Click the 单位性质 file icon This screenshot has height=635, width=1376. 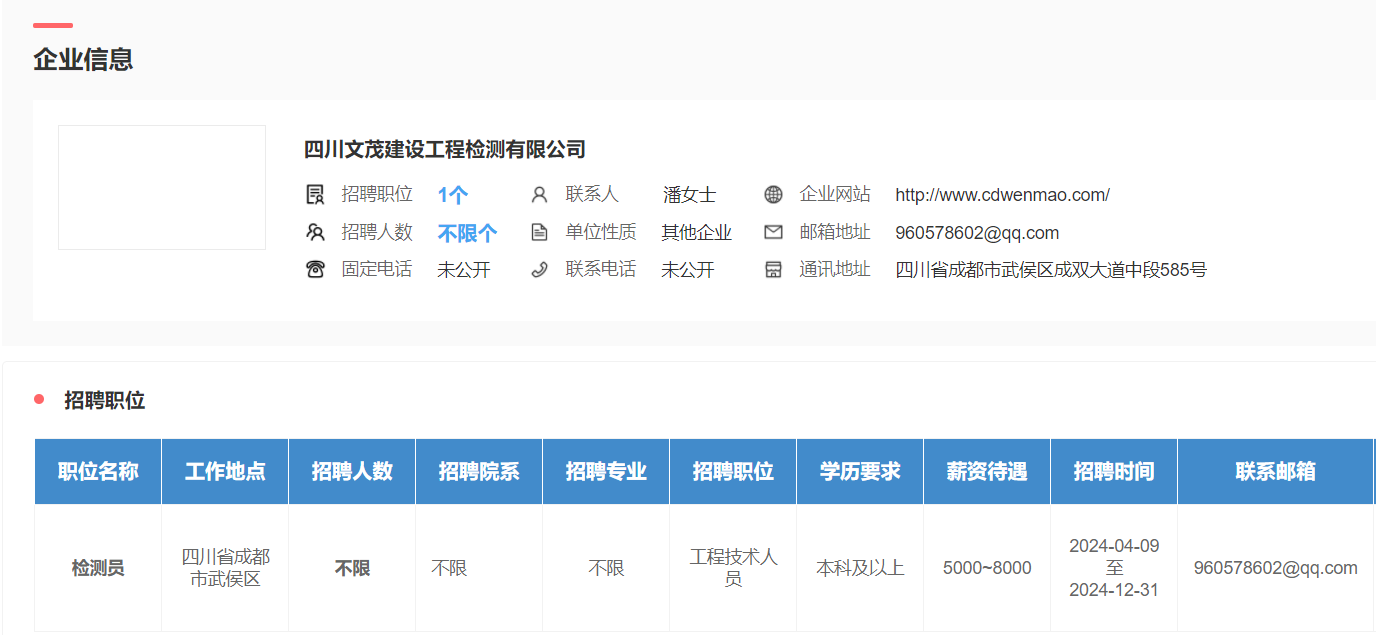pyautogui.click(x=539, y=232)
